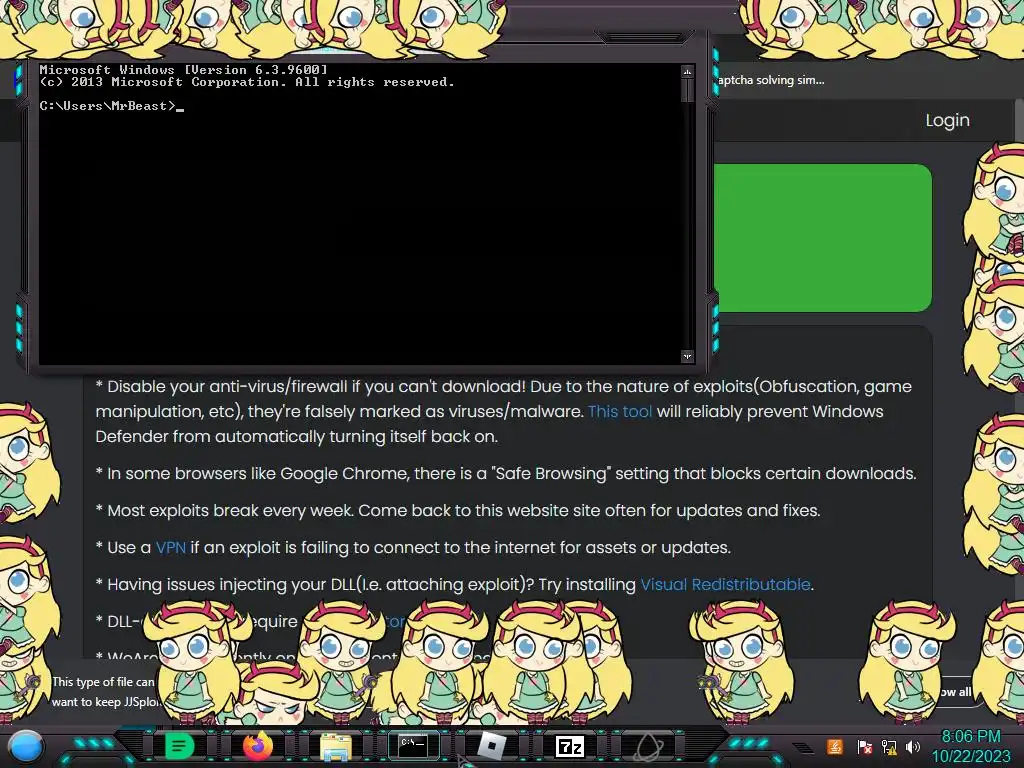Open the clock showing 8:06 PM
Image resolution: width=1024 pixels, height=768 pixels.
pyautogui.click(x=970, y=737)
